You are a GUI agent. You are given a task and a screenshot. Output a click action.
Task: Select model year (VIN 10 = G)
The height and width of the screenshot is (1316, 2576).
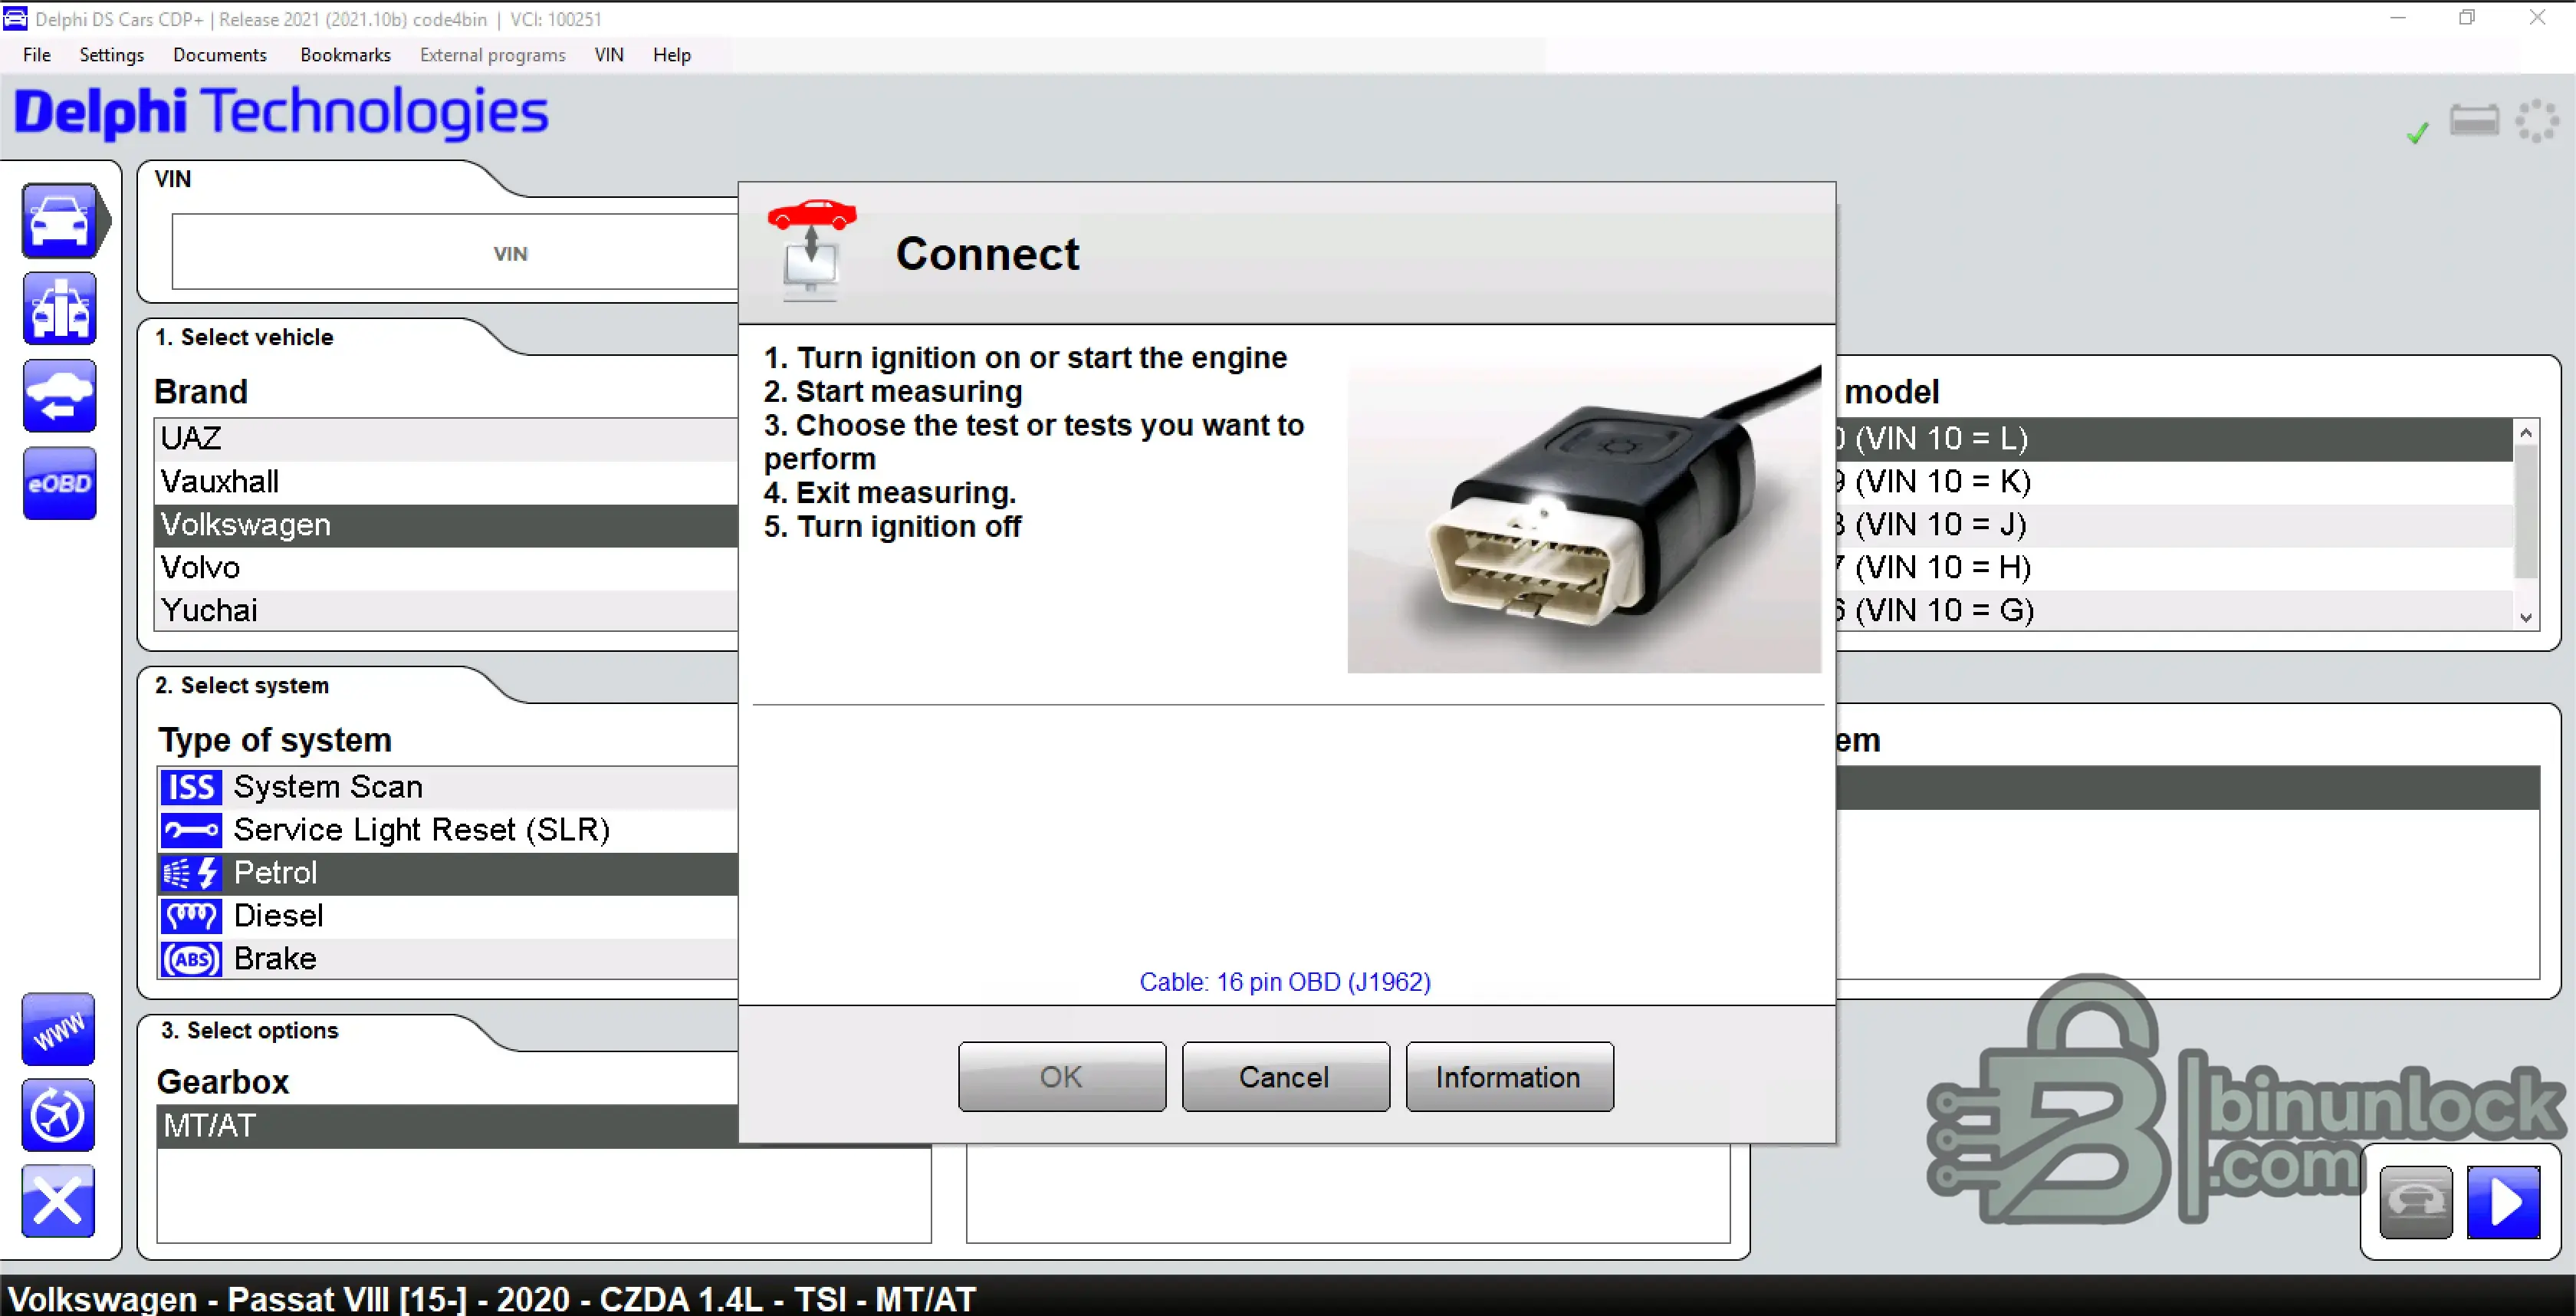pos(2174,611)
